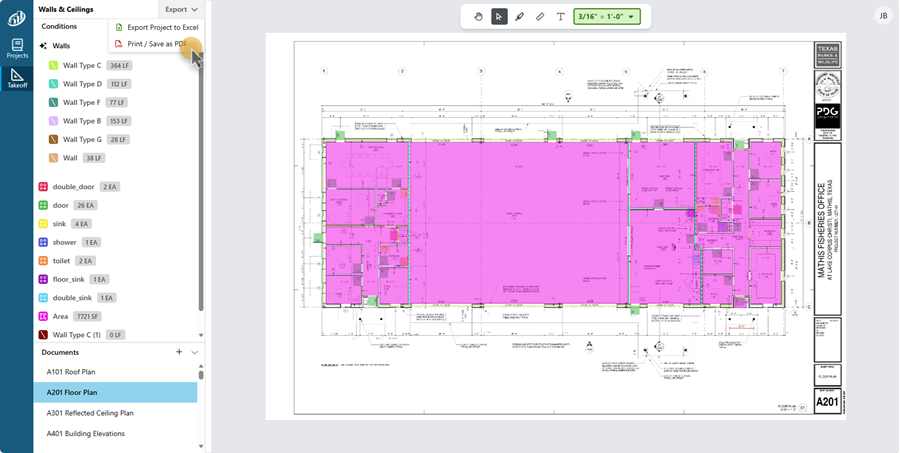900x453 pixels.
Task: Add a new document with plus icon
Action: (179, 352)
